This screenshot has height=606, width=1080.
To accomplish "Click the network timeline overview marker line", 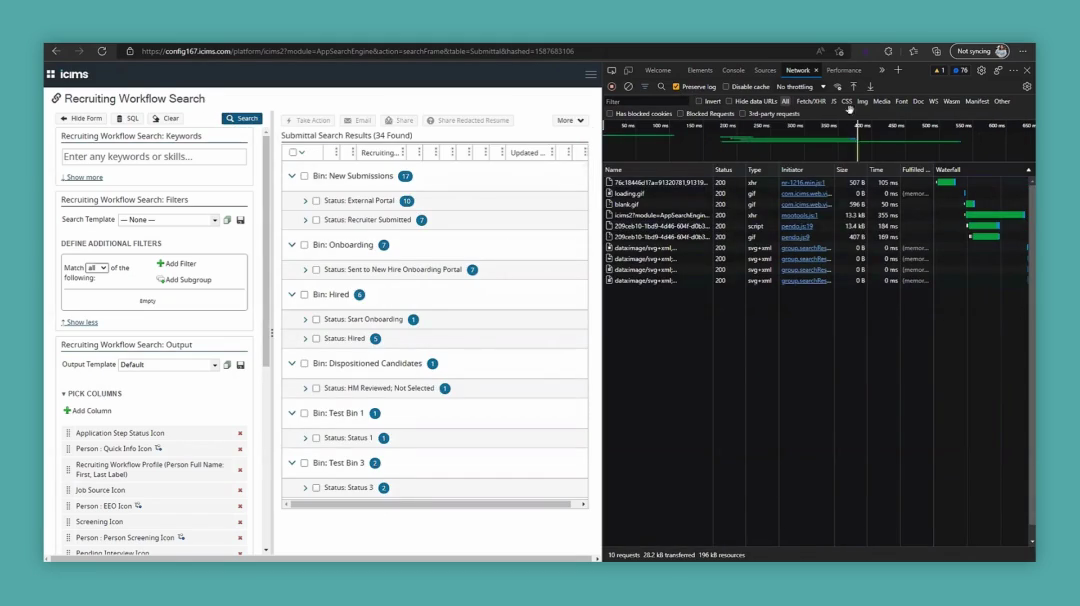I will pyautogui.click(x=858, y=141).
